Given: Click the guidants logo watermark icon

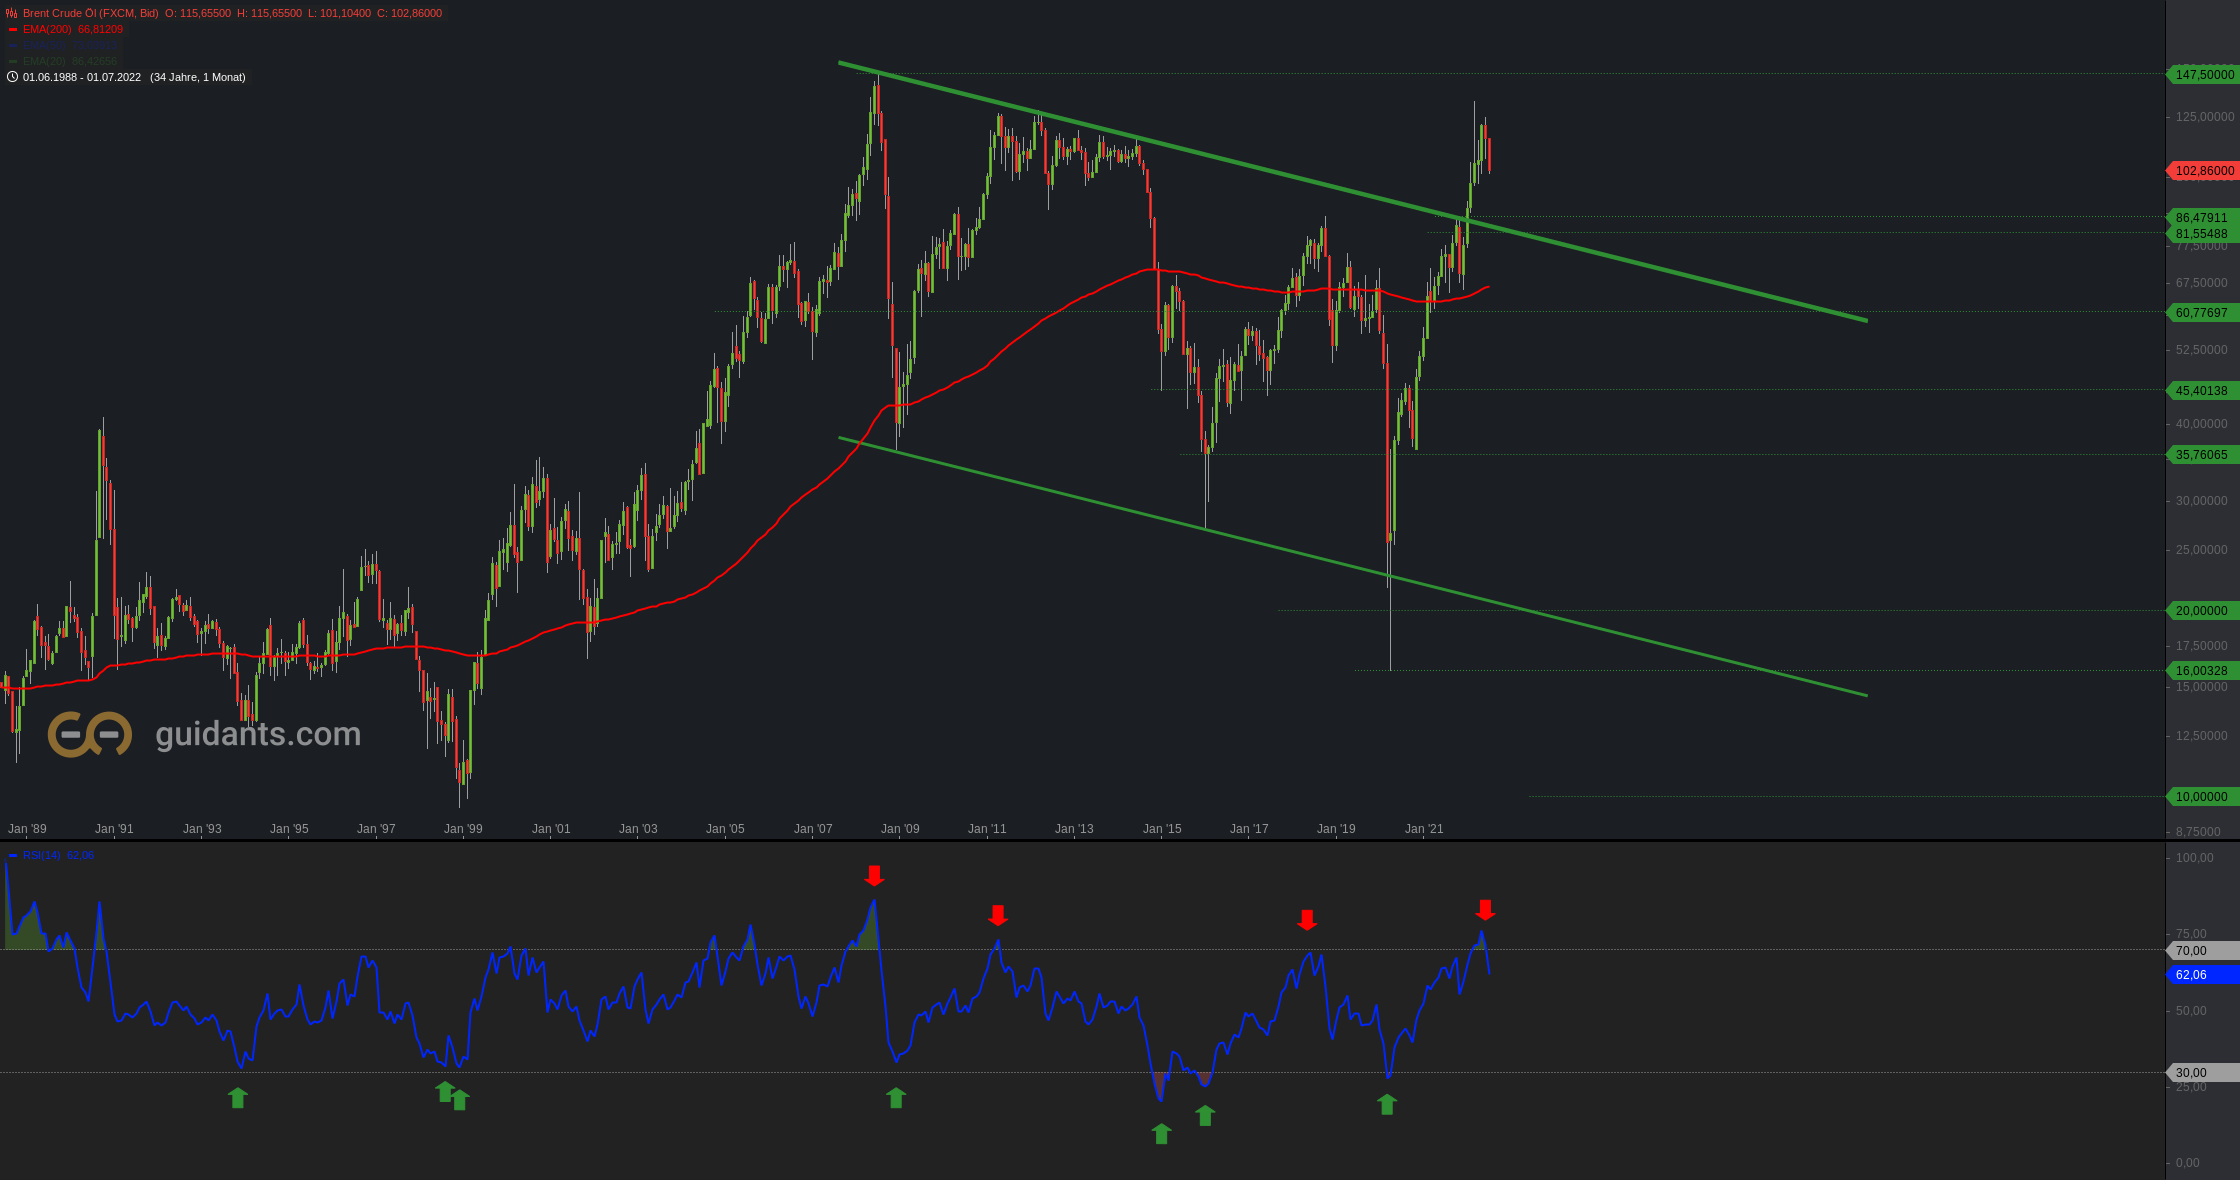Looking at the screenshot, I should tap(90, 735).
